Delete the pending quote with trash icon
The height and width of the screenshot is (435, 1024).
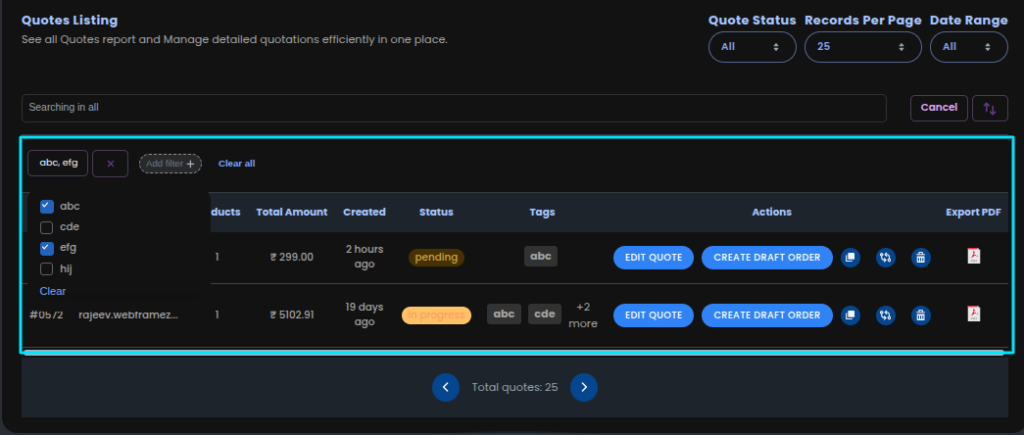click(919, 257)
